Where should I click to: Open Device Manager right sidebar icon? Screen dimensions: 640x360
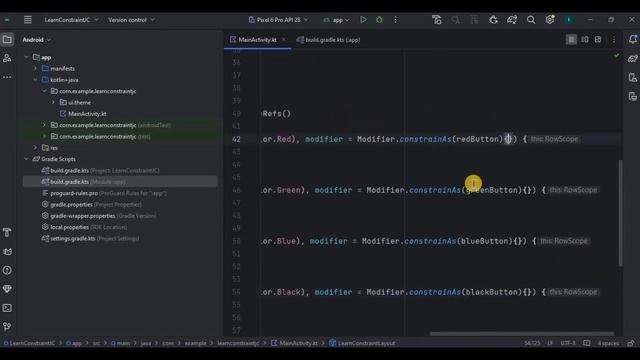633,78
